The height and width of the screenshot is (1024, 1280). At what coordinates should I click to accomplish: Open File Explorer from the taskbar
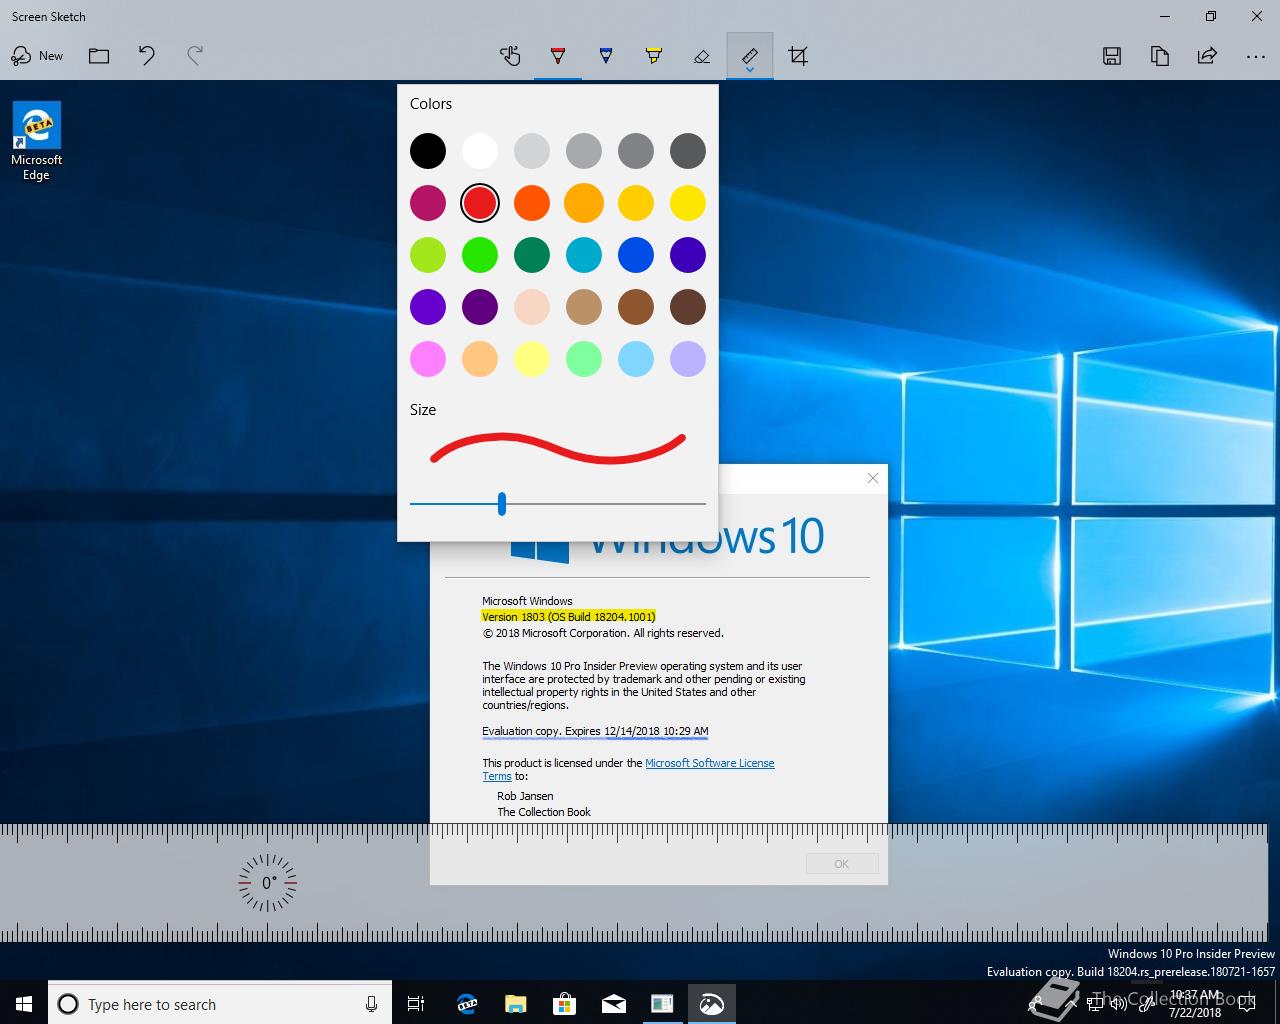pos(516,1004)
